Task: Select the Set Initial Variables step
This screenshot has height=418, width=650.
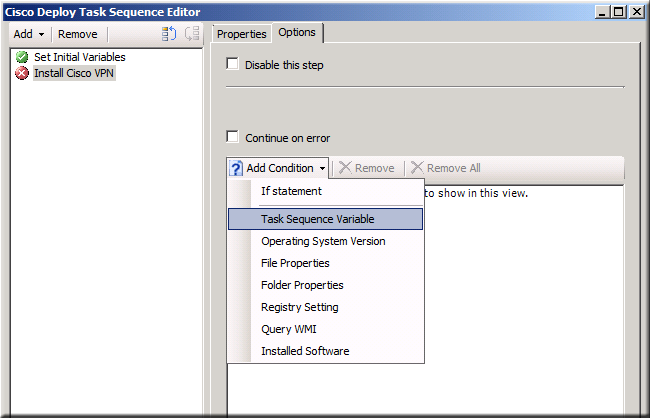Action: (x=80, y=57)
